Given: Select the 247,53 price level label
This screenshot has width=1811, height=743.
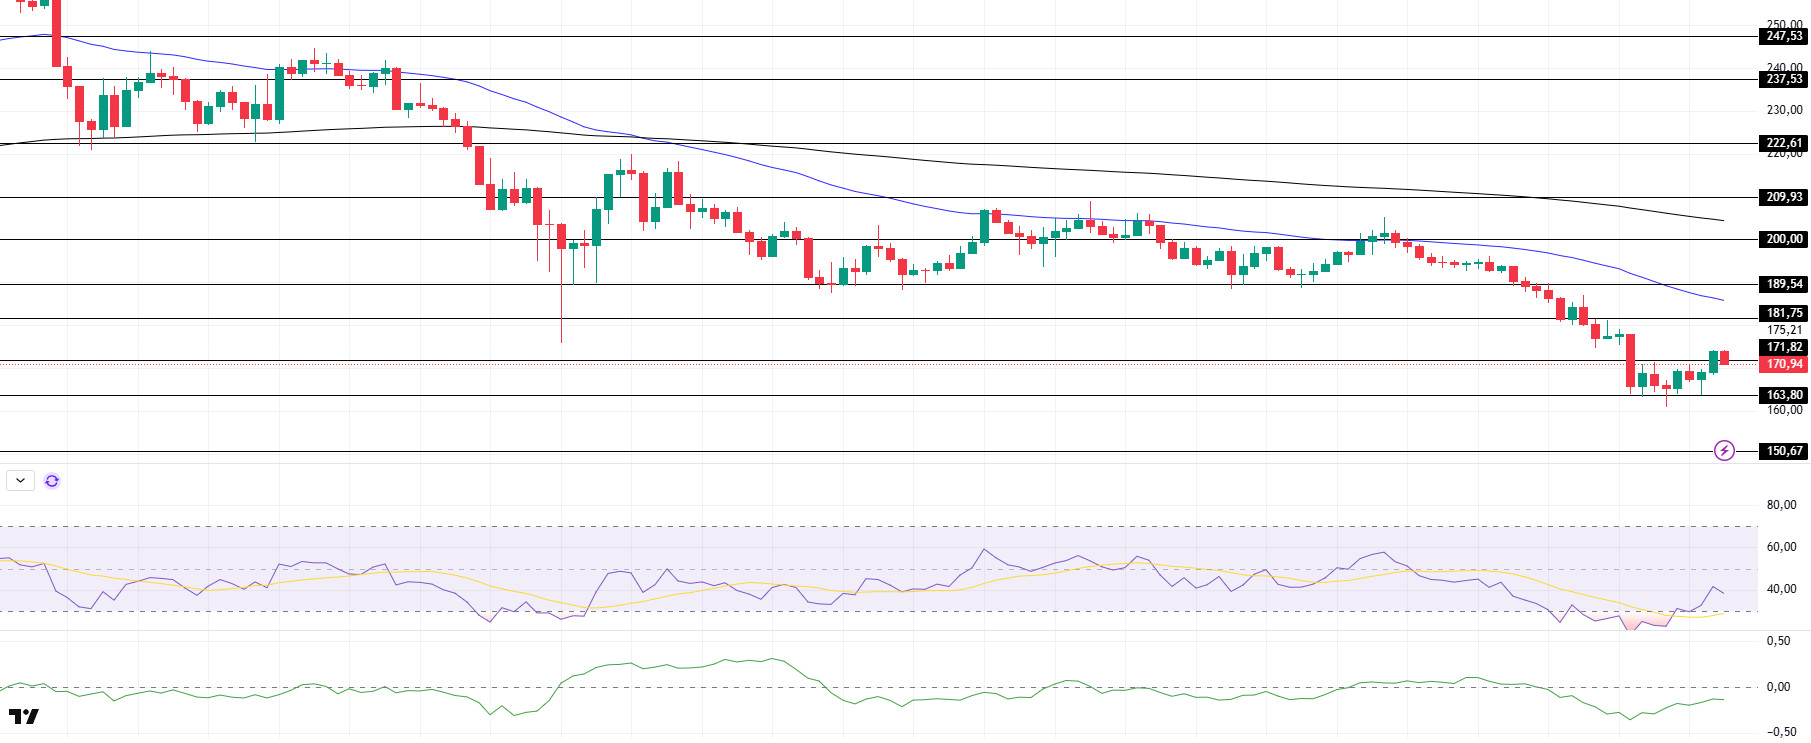Looking at the screenshot, I should click(x=1783, y=37).
